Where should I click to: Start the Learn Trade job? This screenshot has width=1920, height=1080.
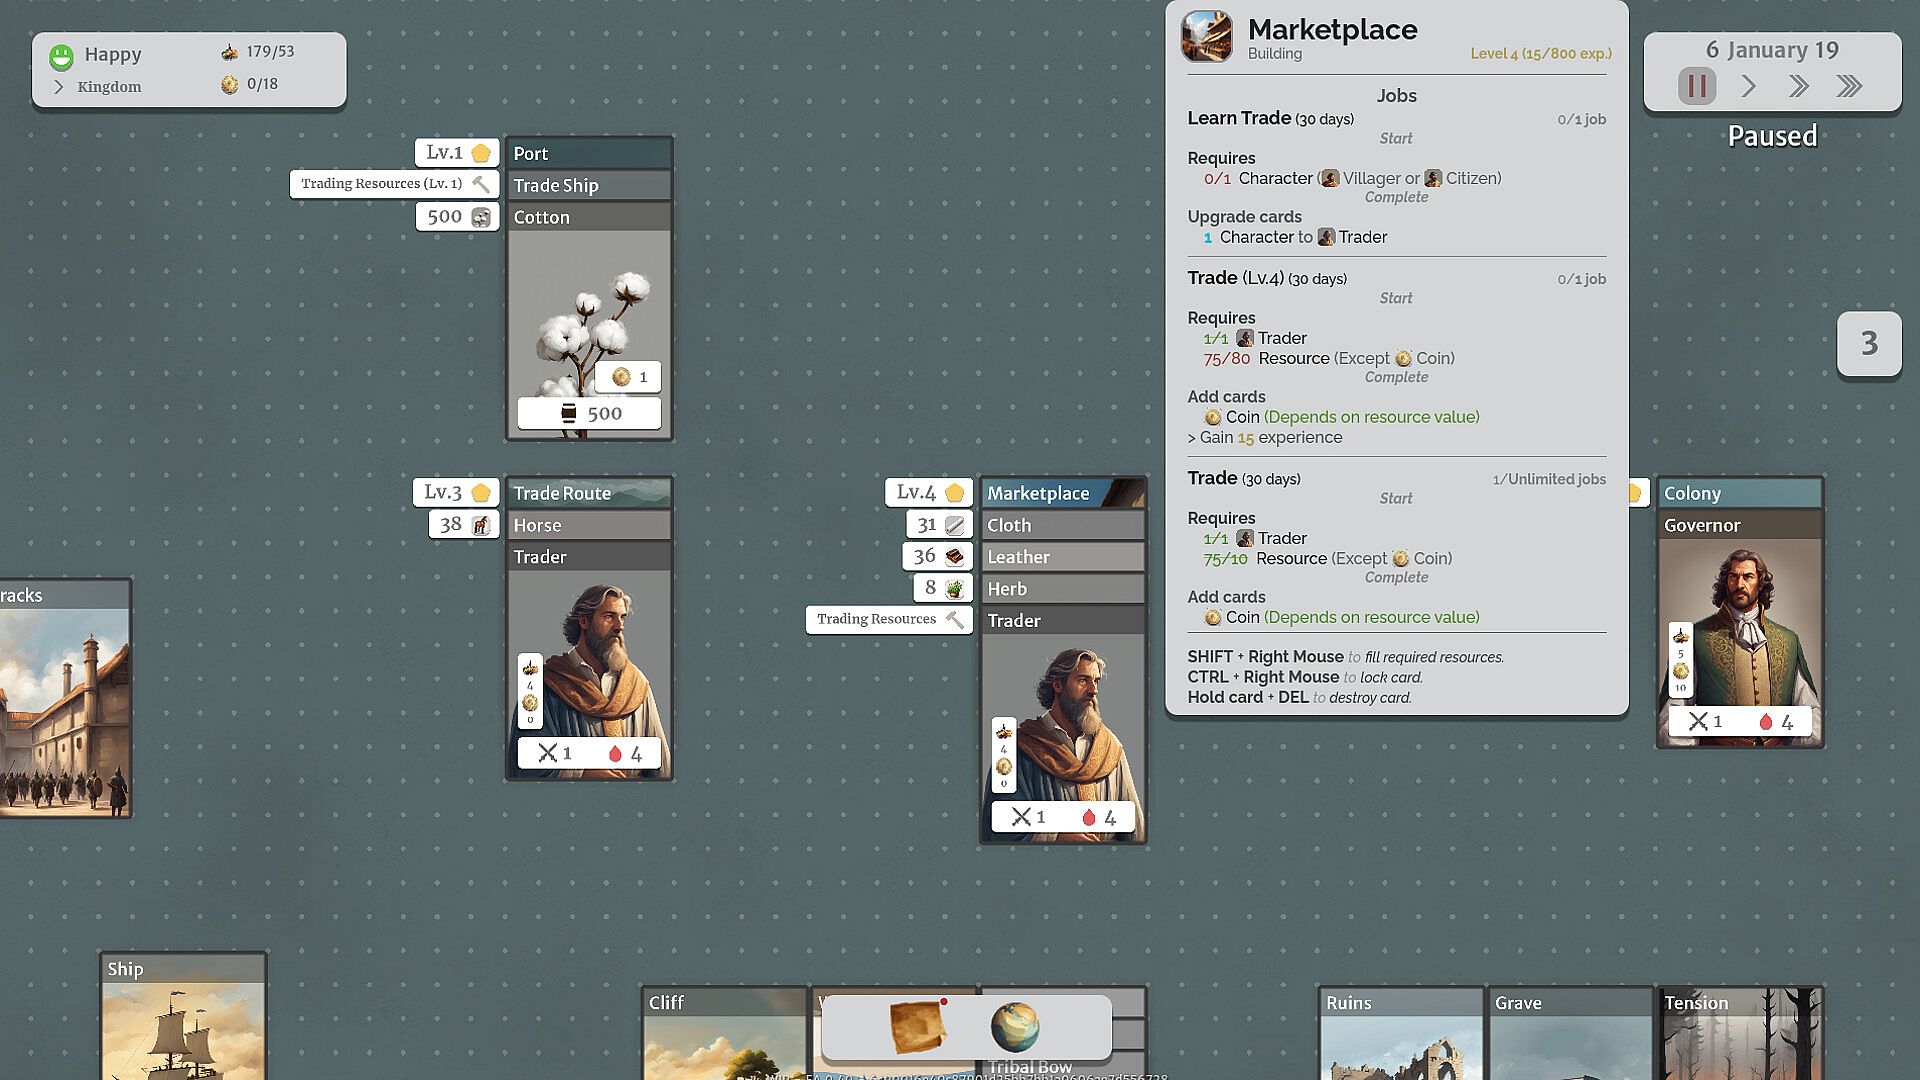[x=1396, y=139]
